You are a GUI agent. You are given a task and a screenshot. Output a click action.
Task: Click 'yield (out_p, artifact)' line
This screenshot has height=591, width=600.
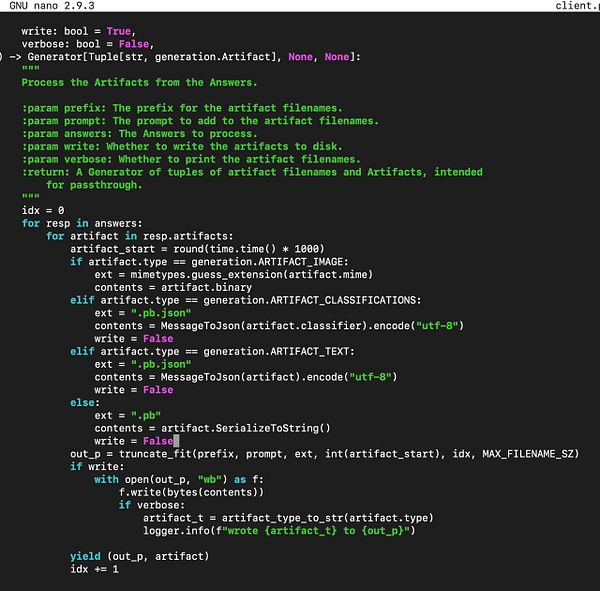139,556
